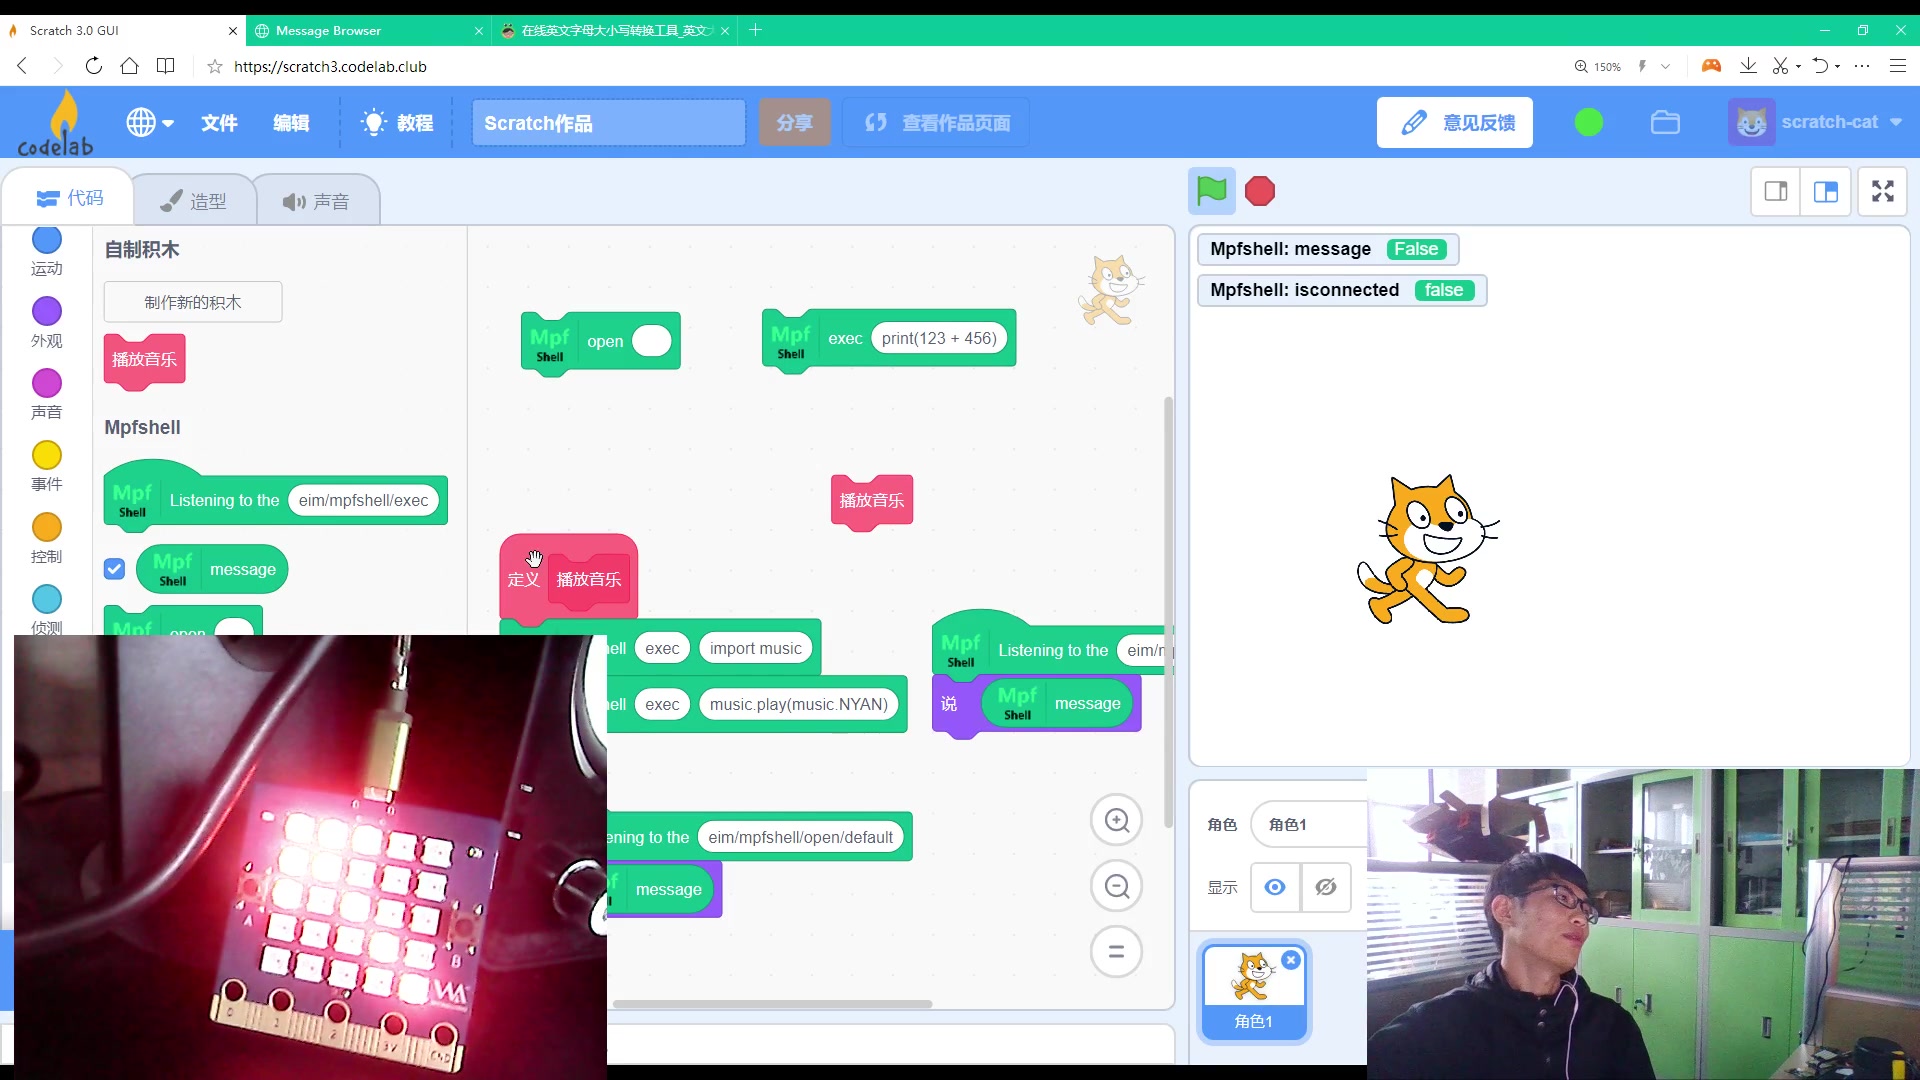
Task: Click the Scratch作品 project title field
Action: [608, 122]
